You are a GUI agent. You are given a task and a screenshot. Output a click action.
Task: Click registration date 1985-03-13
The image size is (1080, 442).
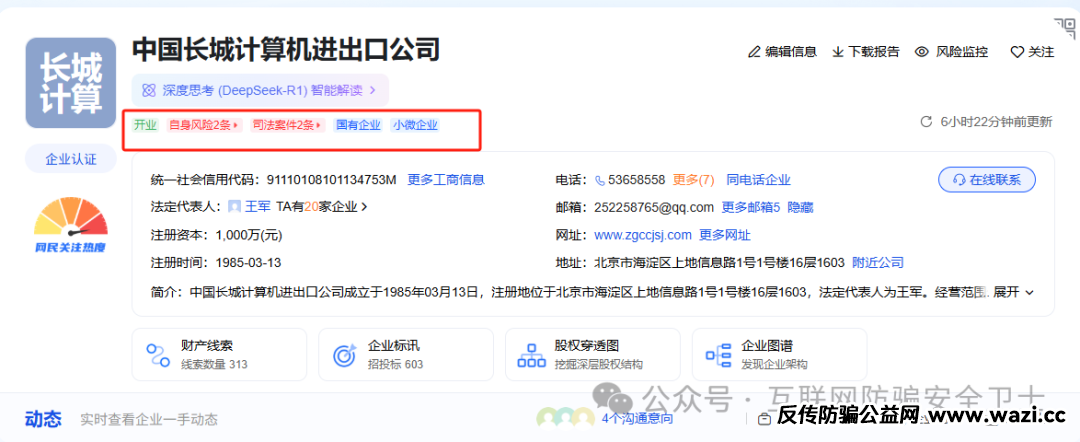click(x=249, y=262)
